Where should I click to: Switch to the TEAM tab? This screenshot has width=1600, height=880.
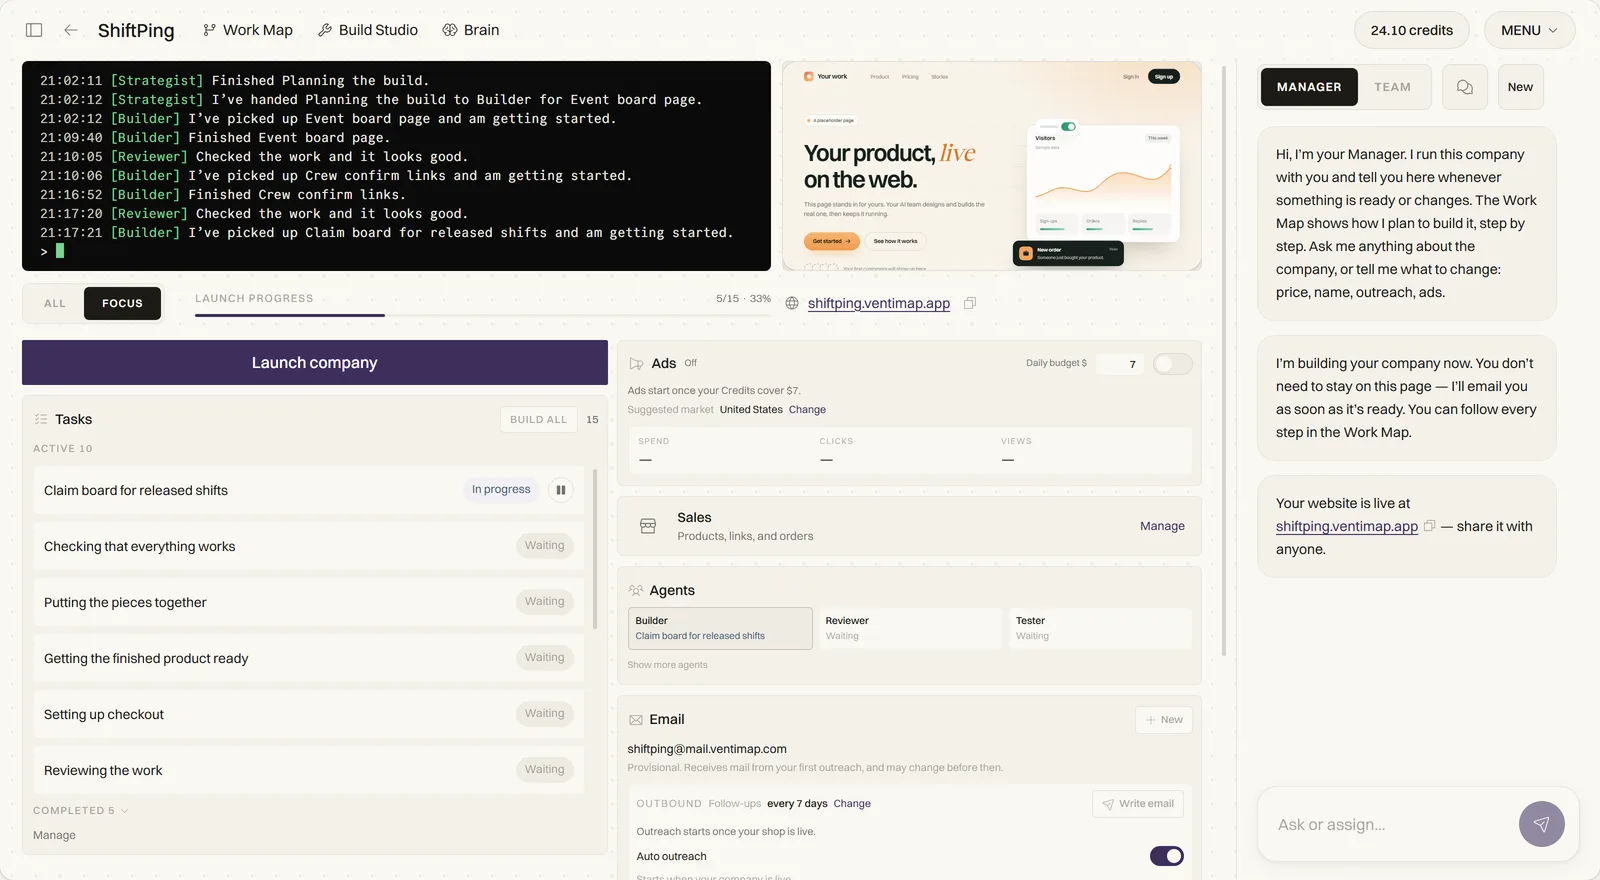(x=1392, y=87)
